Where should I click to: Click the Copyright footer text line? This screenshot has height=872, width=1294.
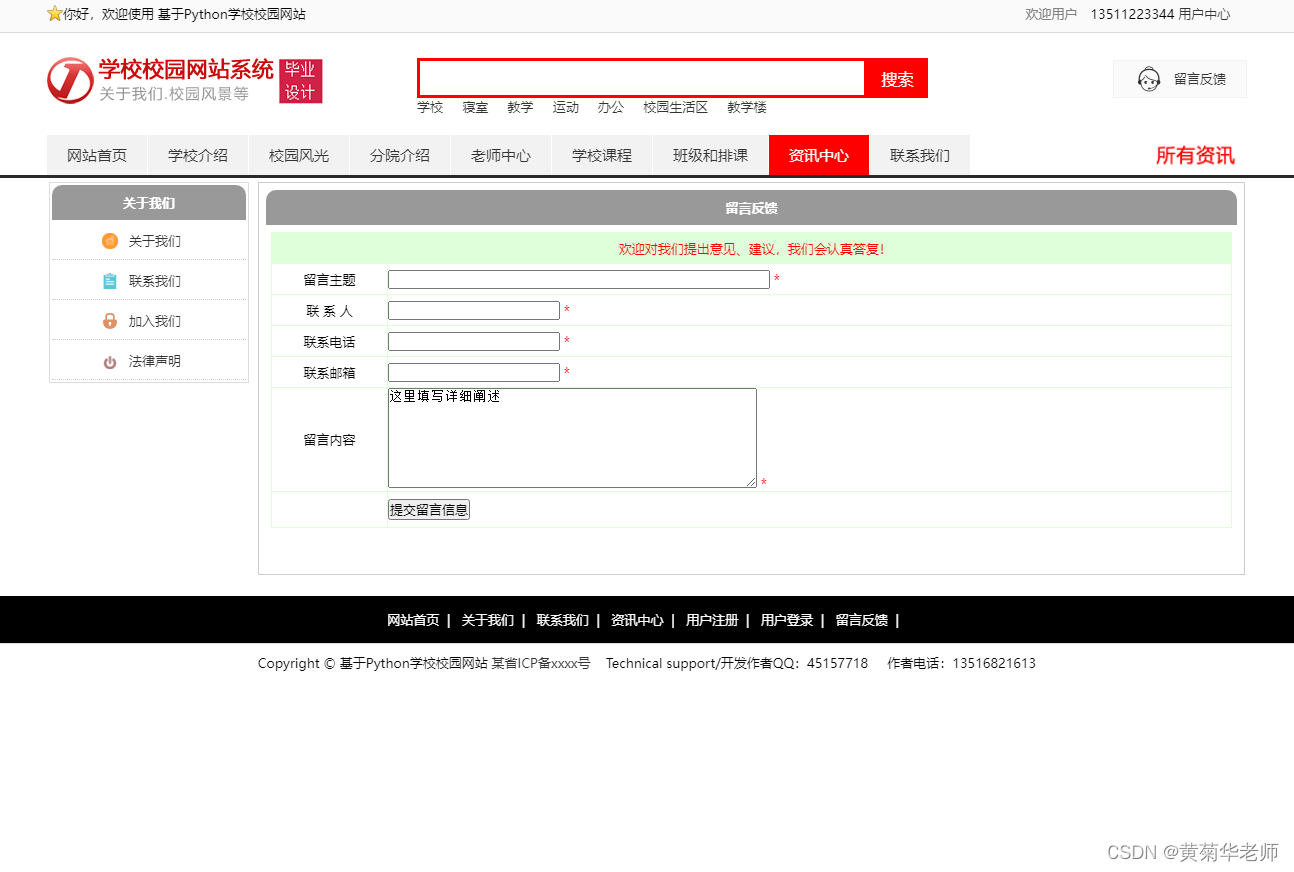coord(647,663)
